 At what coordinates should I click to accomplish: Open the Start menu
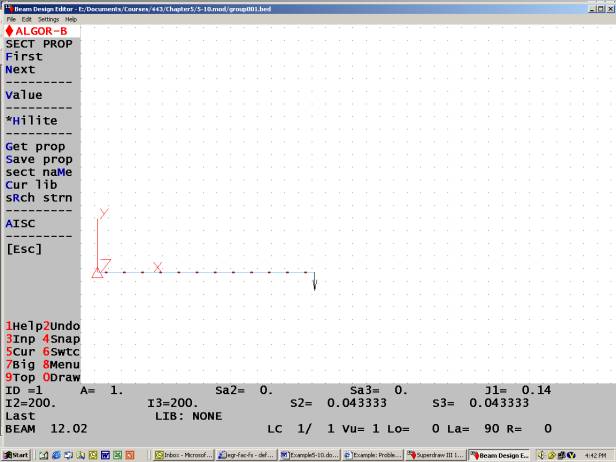tap(16, 455)
